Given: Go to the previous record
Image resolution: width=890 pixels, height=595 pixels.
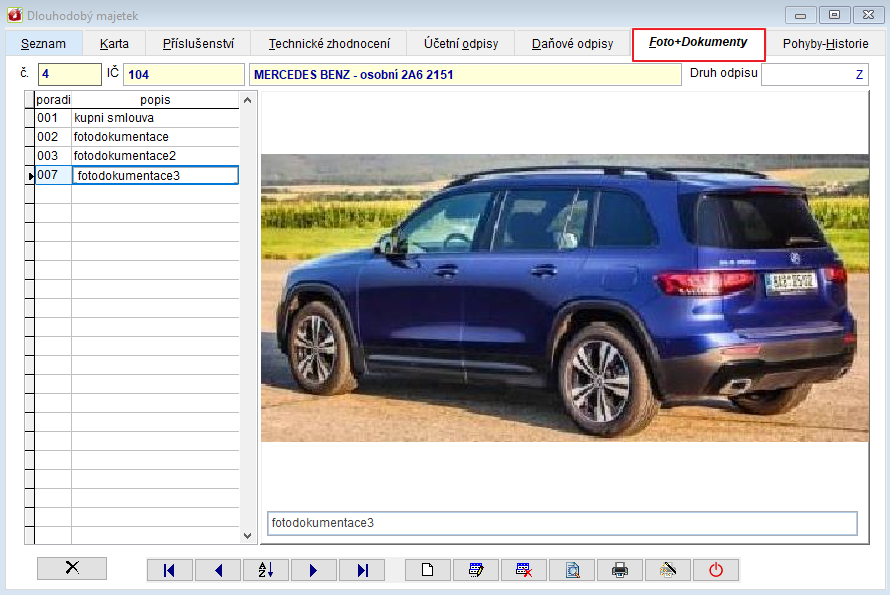Looking at the screenshot, I should pos(219,570).
